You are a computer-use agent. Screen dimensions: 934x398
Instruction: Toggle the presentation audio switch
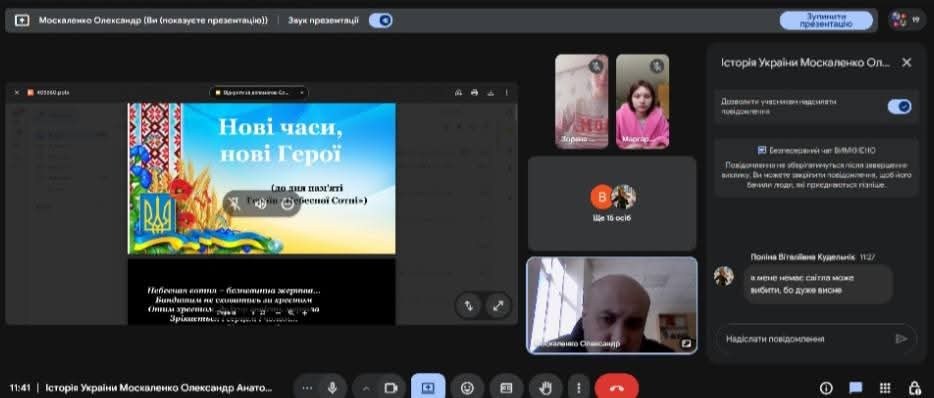click(381, 20)
